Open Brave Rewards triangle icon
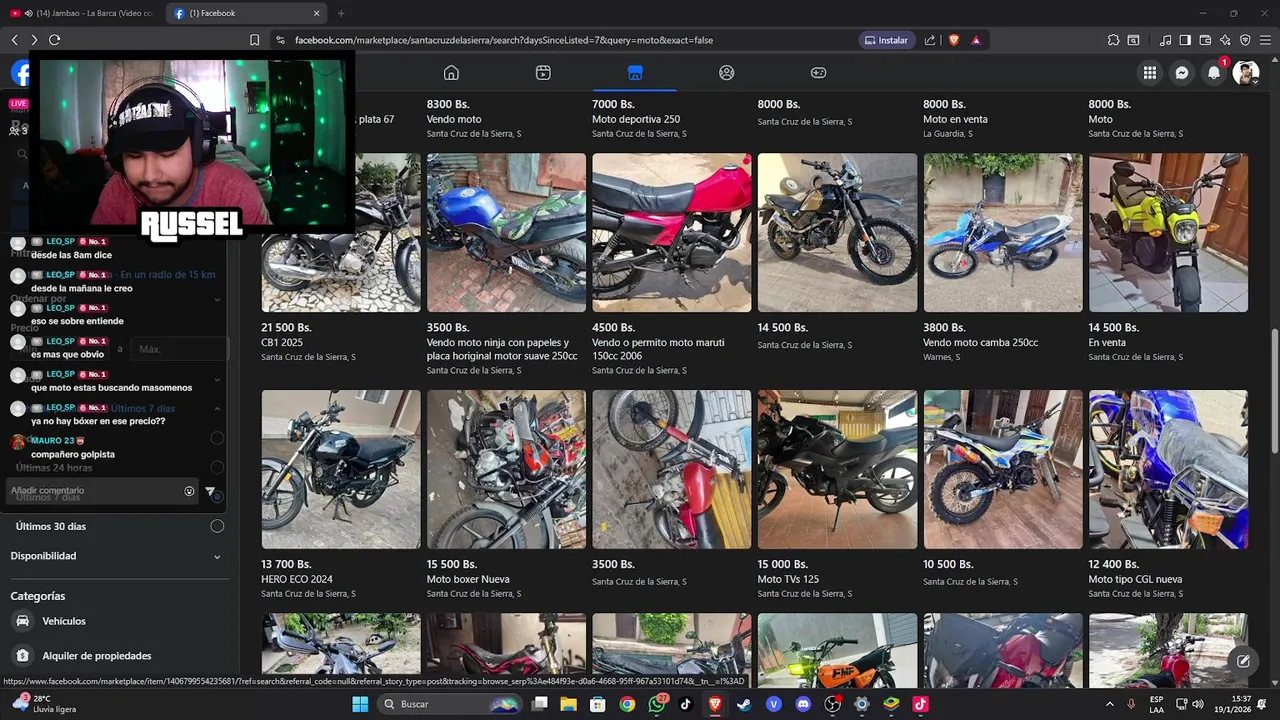This screenshot has height=720, width=1280. coord(976,40)
